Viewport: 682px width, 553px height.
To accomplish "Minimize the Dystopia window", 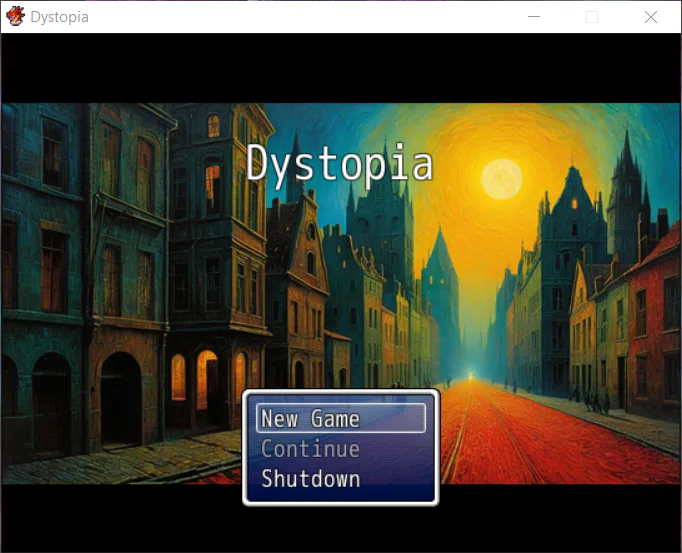I will [534, 17].
